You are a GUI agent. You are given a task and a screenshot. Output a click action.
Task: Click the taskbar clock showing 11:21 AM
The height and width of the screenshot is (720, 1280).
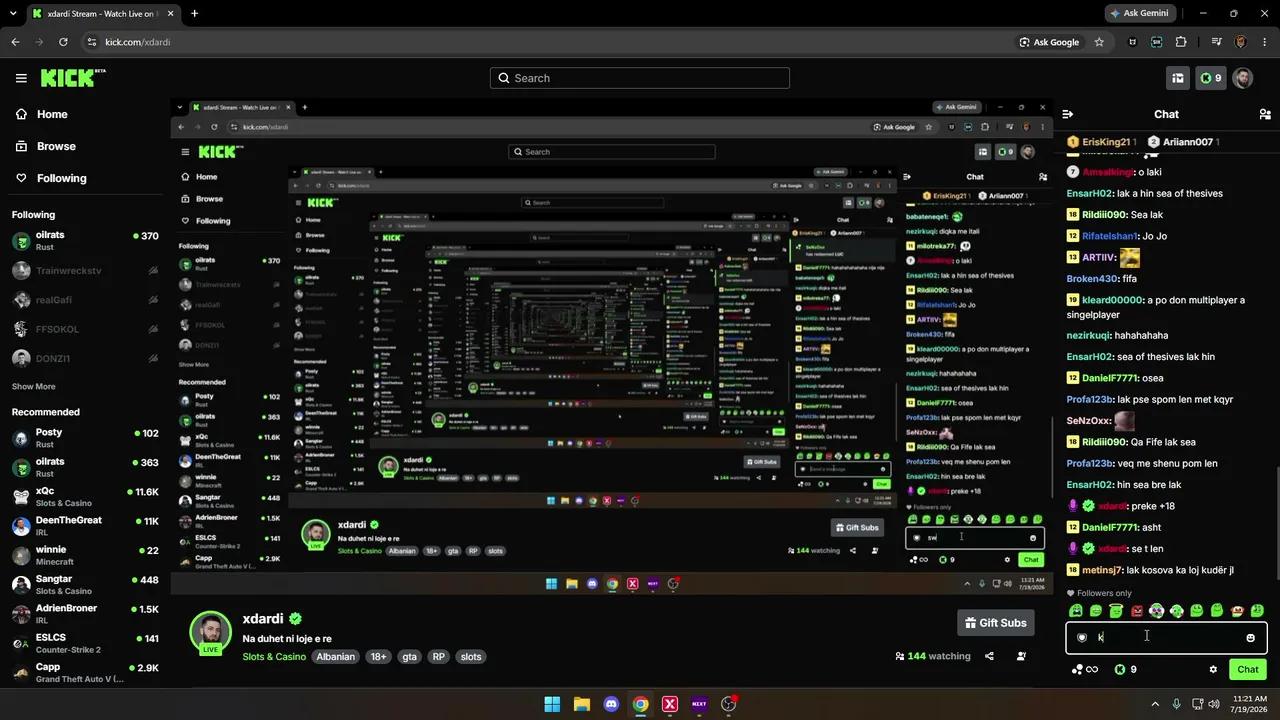click(x=1249, y=704)
